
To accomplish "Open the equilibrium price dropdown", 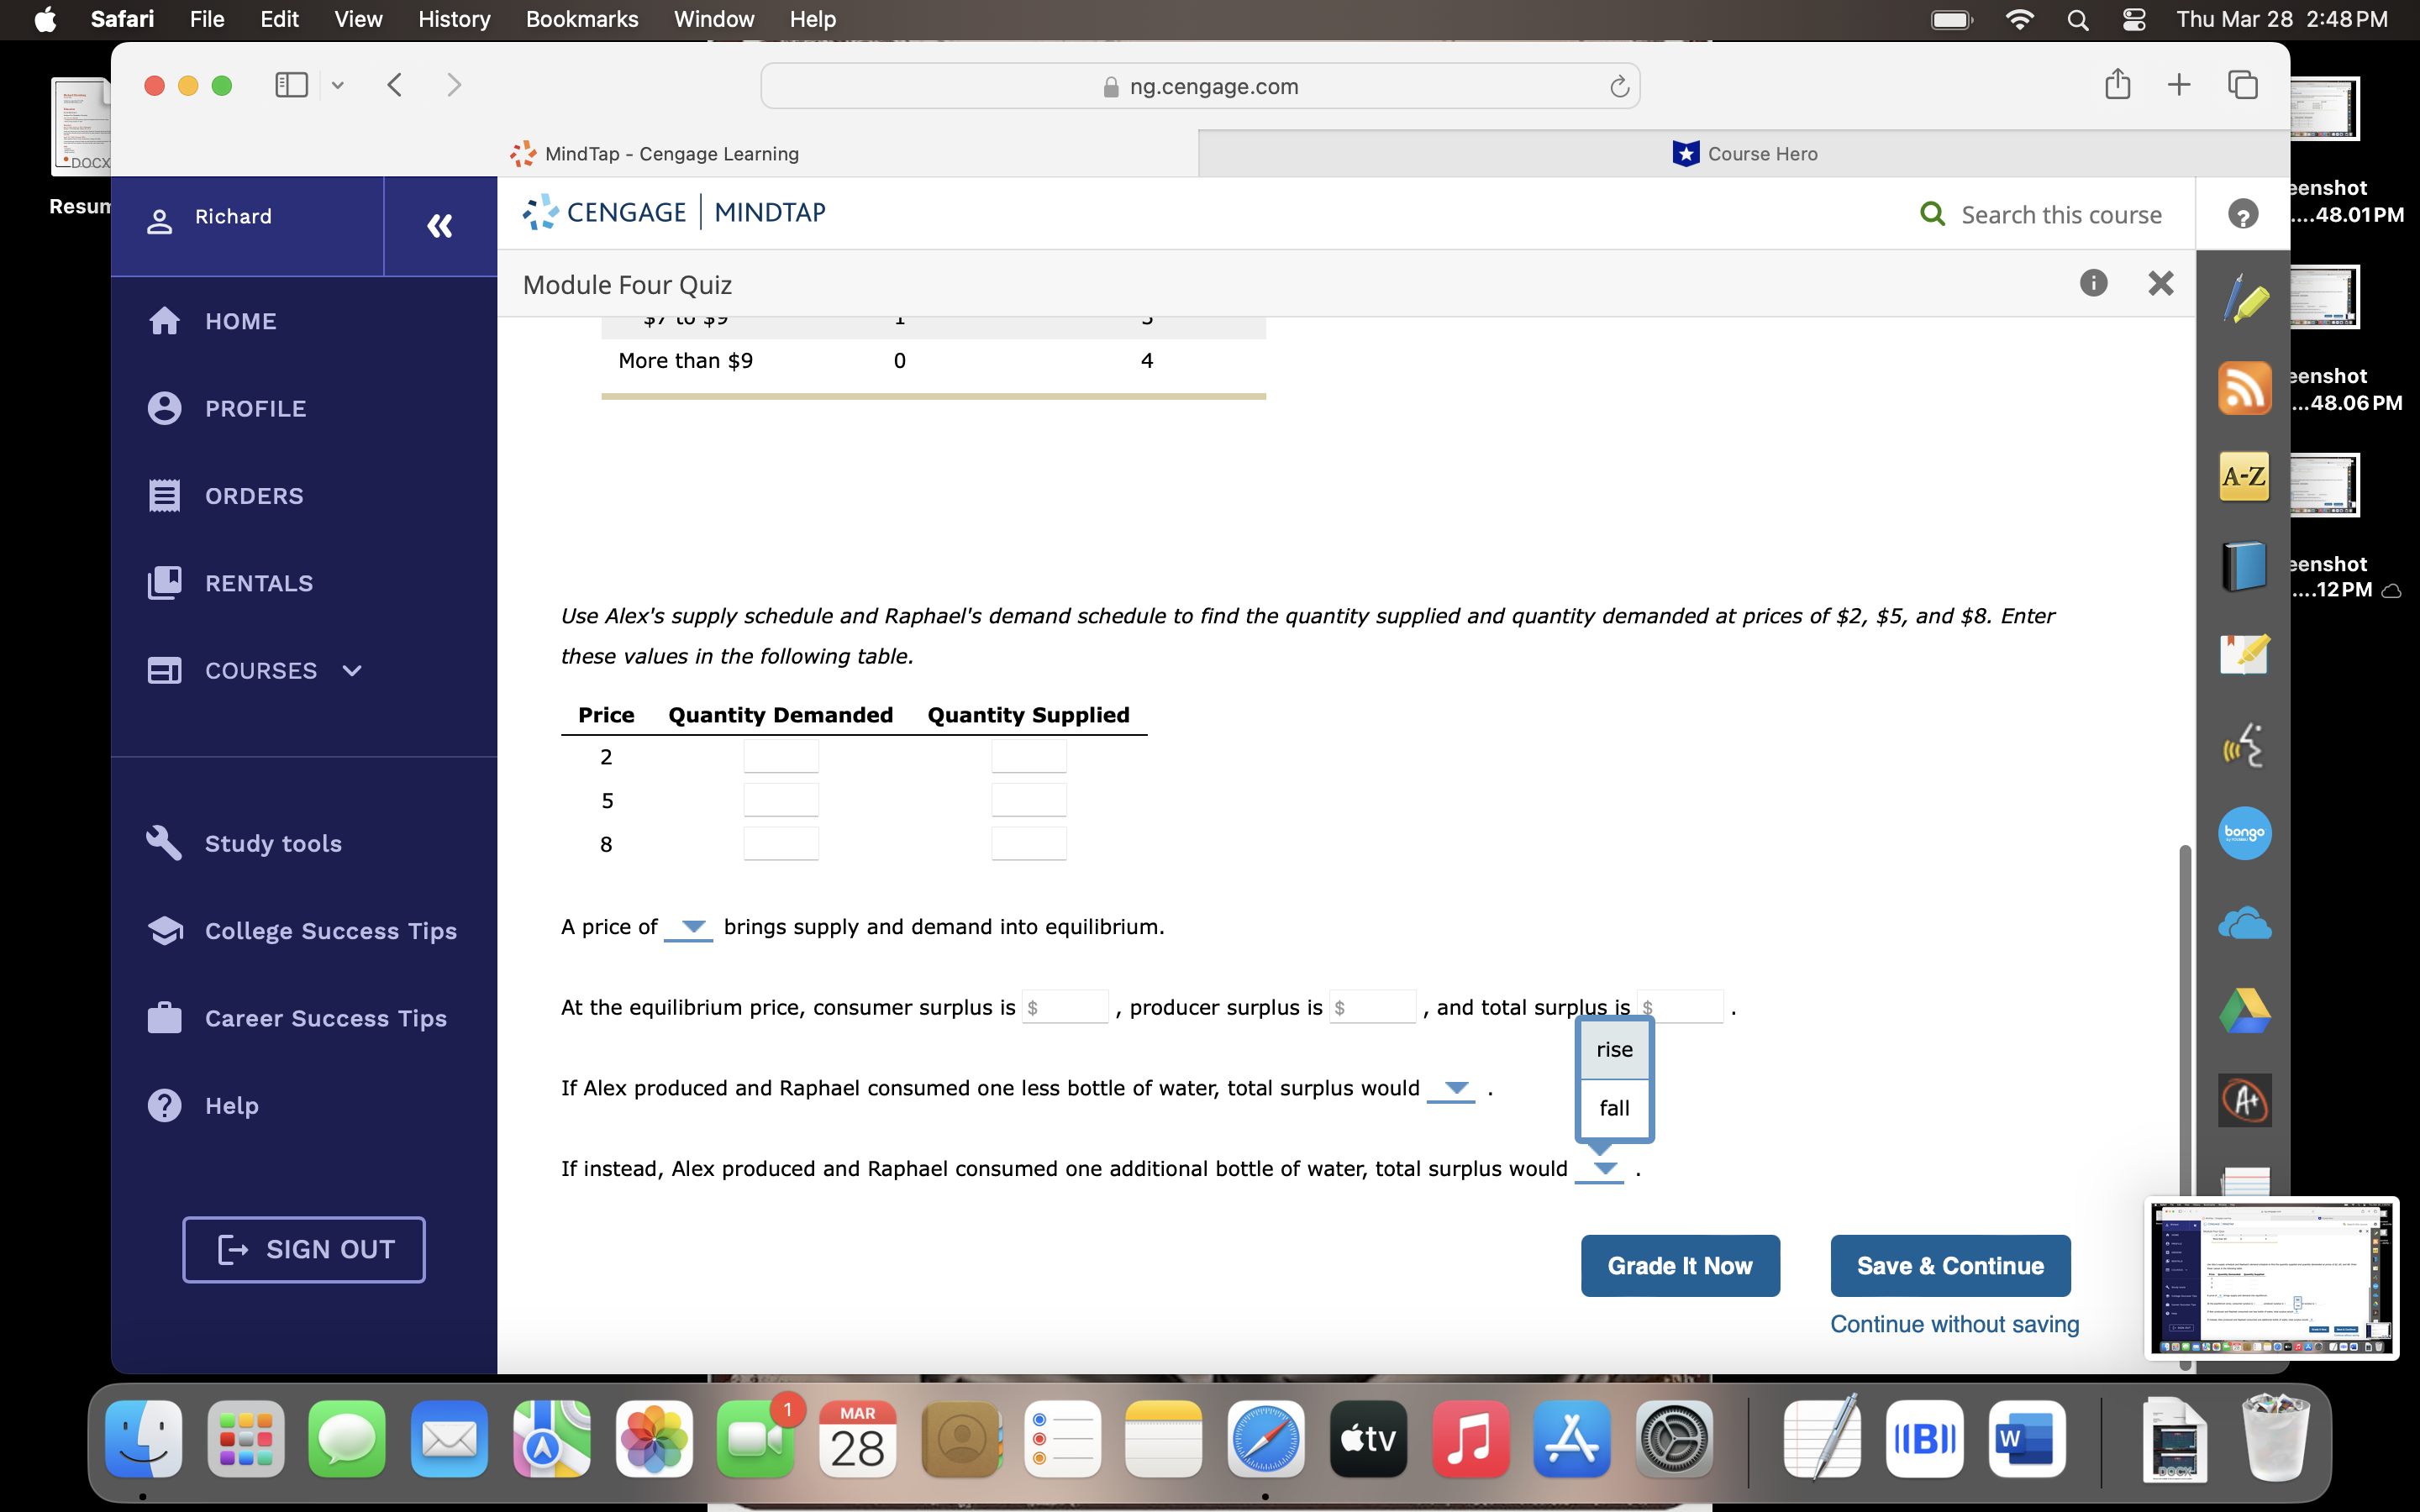I will pos(690,927).
